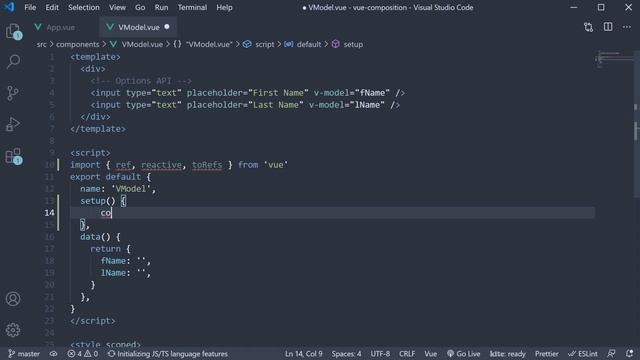Open the notifications bell
The height and width of the screenshot is (360, 640).
tap(629, 353)
